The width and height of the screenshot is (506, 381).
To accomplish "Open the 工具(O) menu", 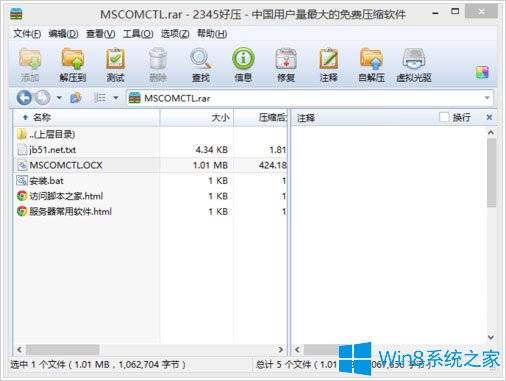I will pos(138,34).
